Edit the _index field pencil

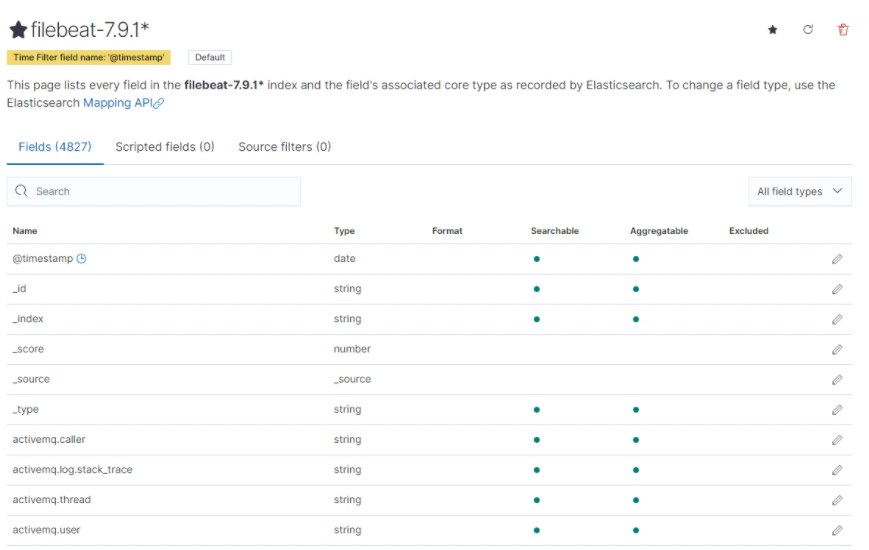pyautogui.click(x=837, y=319)
